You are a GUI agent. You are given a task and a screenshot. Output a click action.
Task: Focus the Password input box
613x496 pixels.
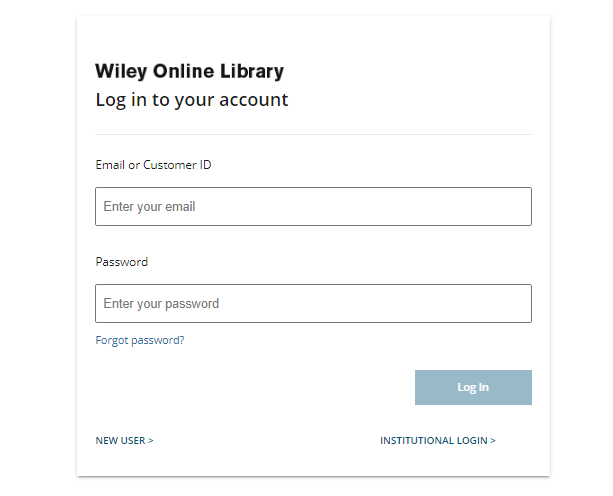click(x=313, y=304)
